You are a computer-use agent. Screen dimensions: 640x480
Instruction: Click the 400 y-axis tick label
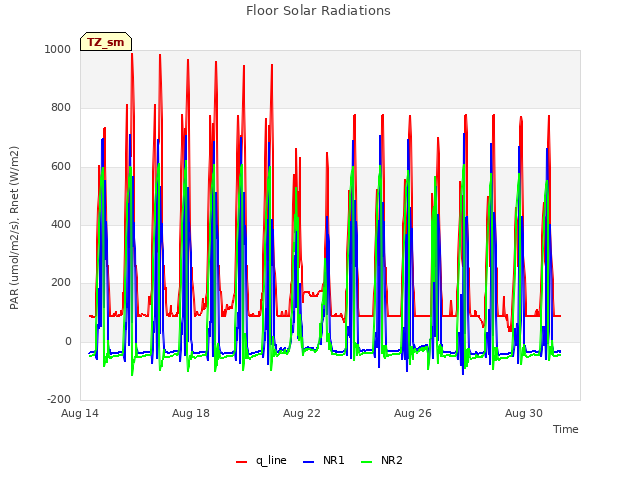(x=61, y=224)
